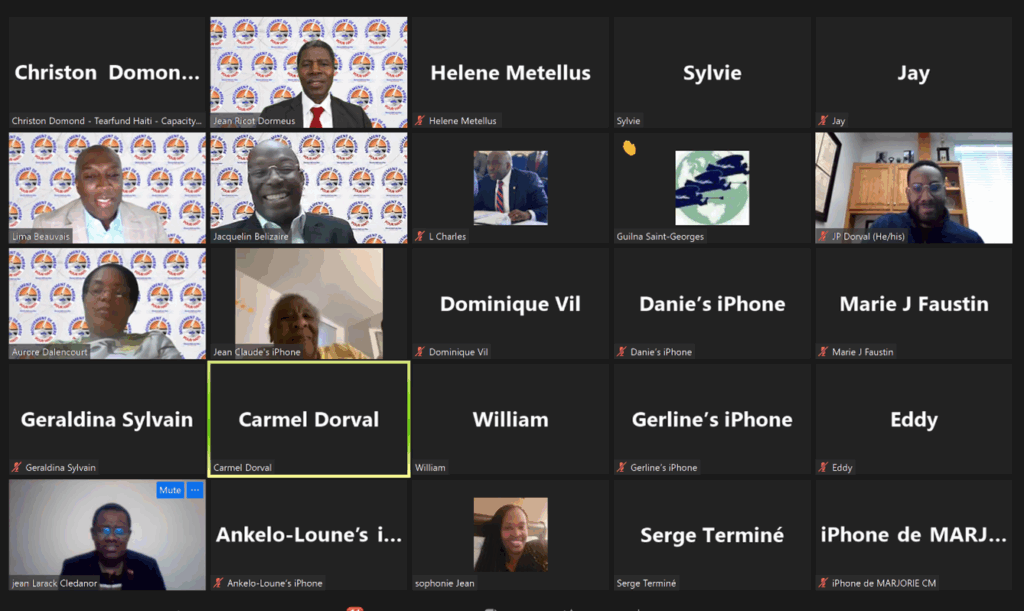
Task: Click the muted mic icon beside Dominique Vil
Action: coord(420,352)
